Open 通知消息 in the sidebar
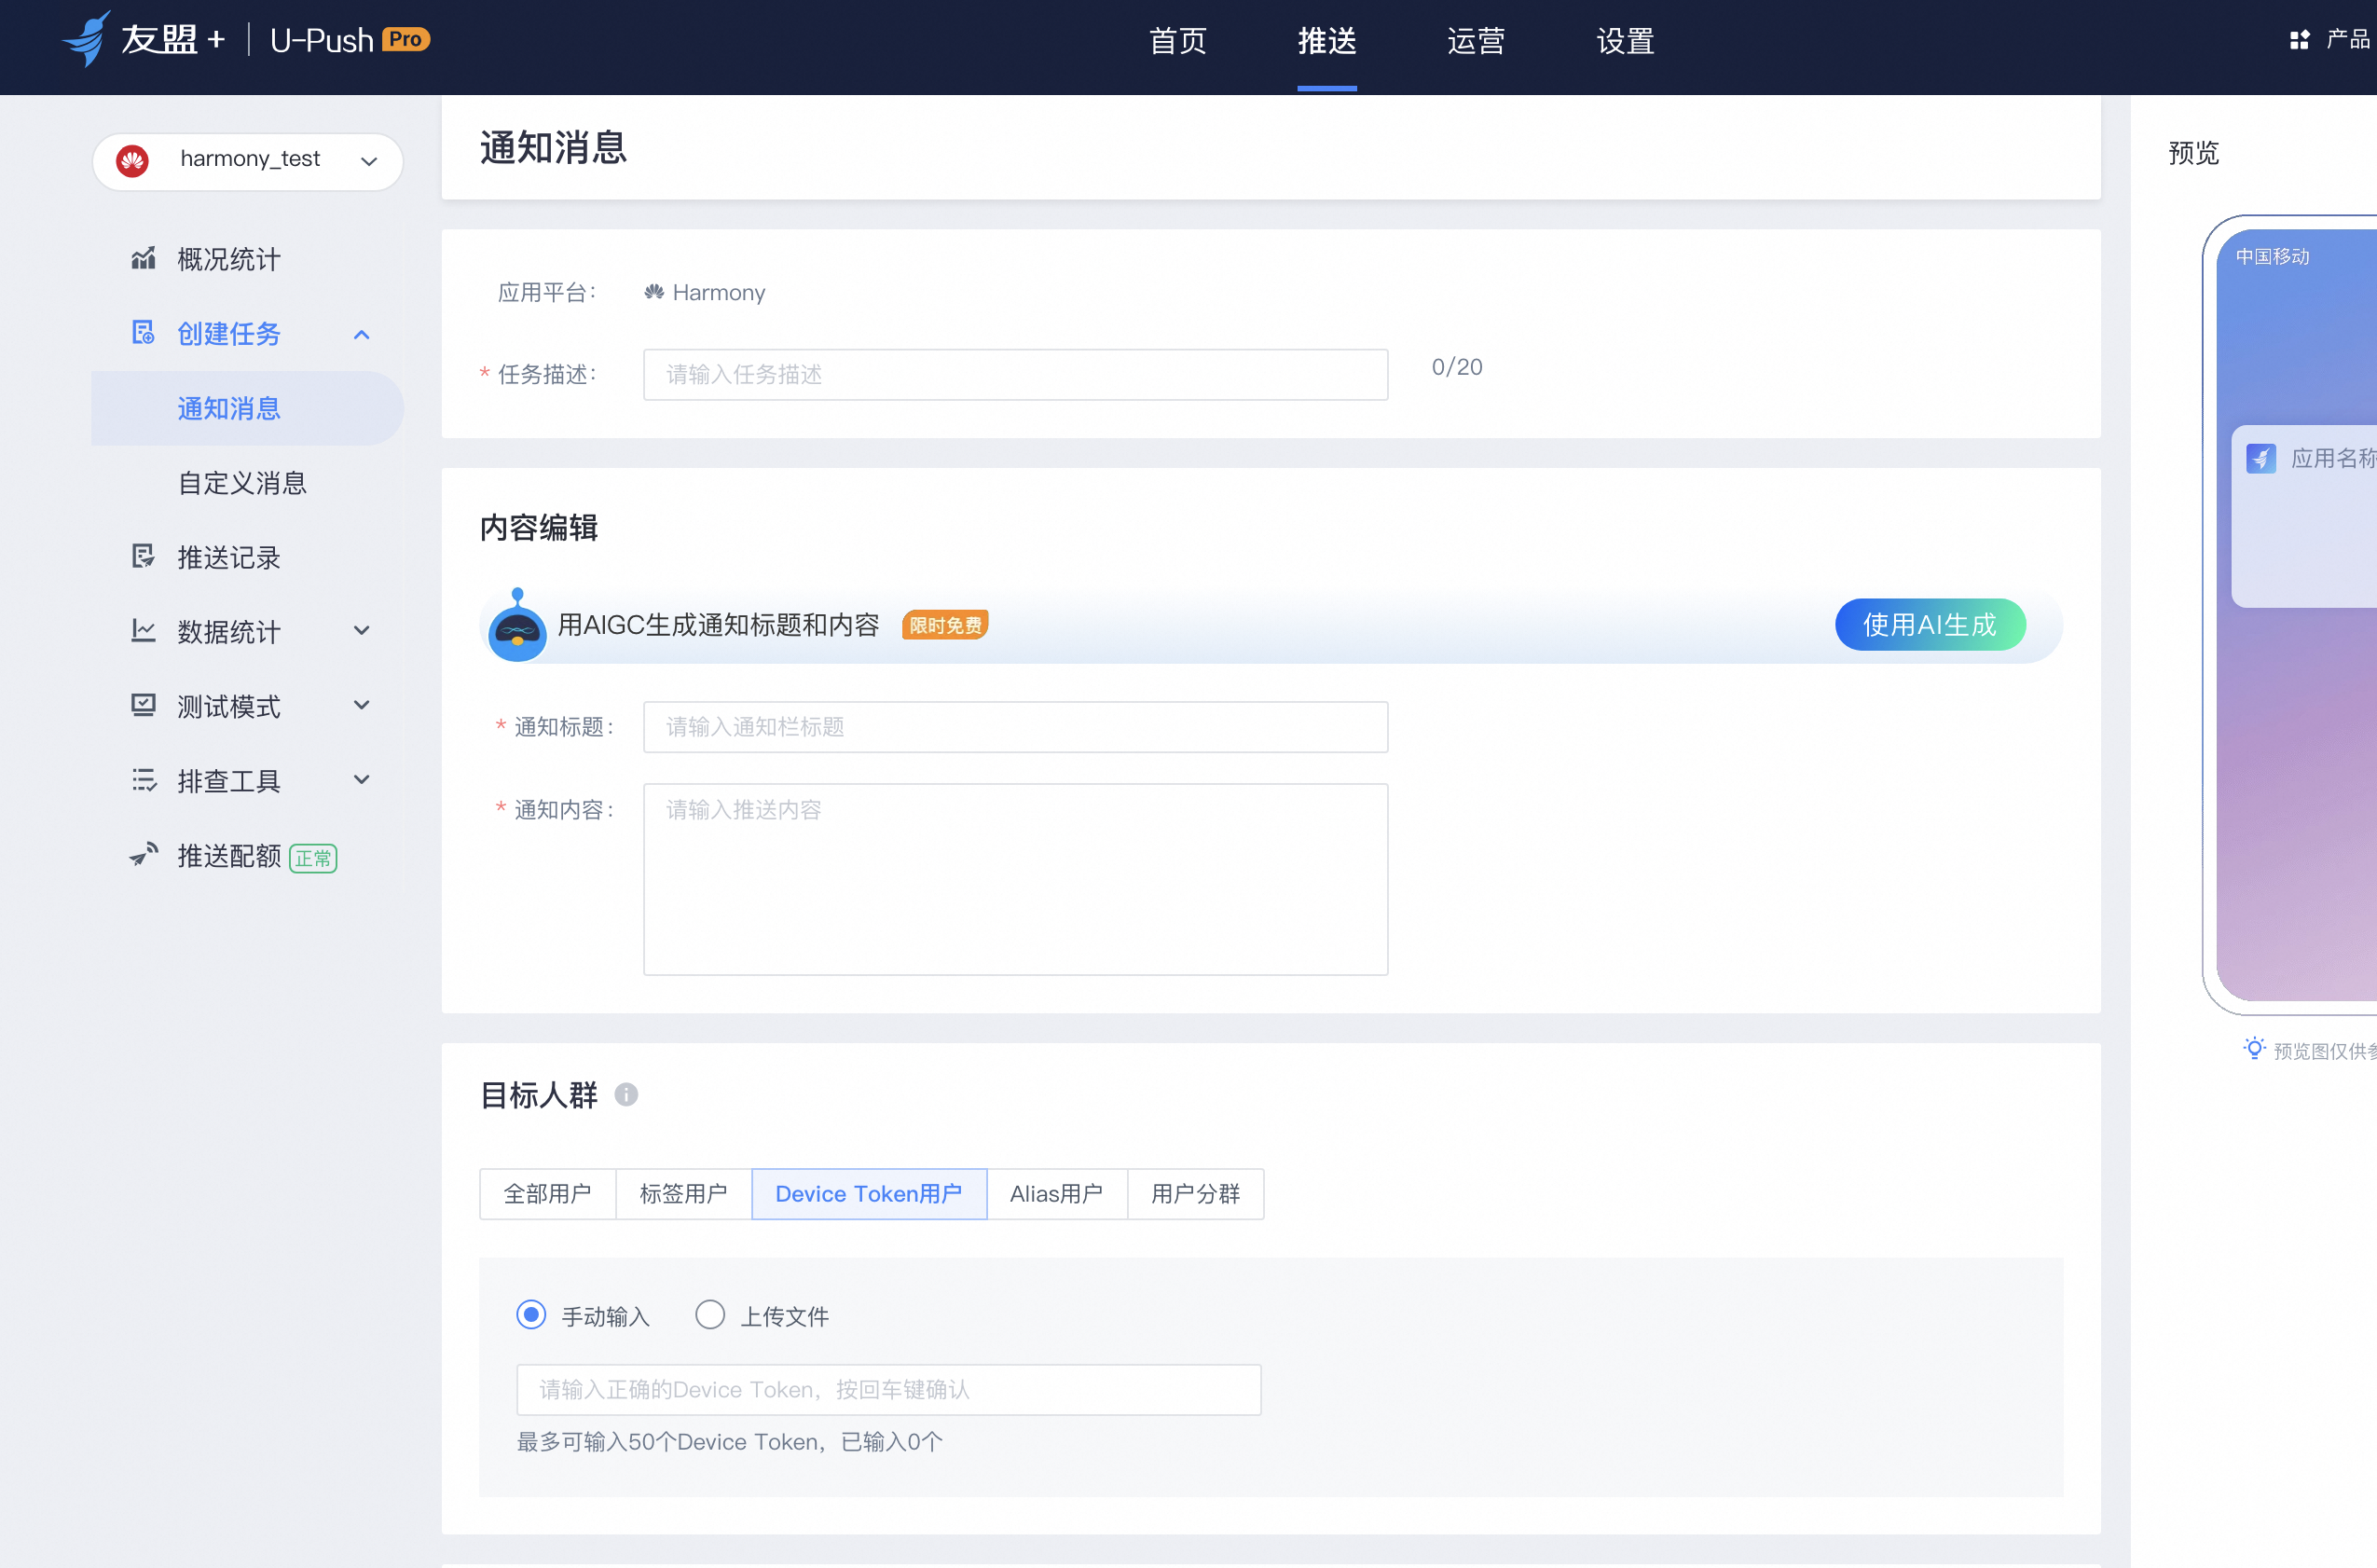 click(x=248, y=408)
